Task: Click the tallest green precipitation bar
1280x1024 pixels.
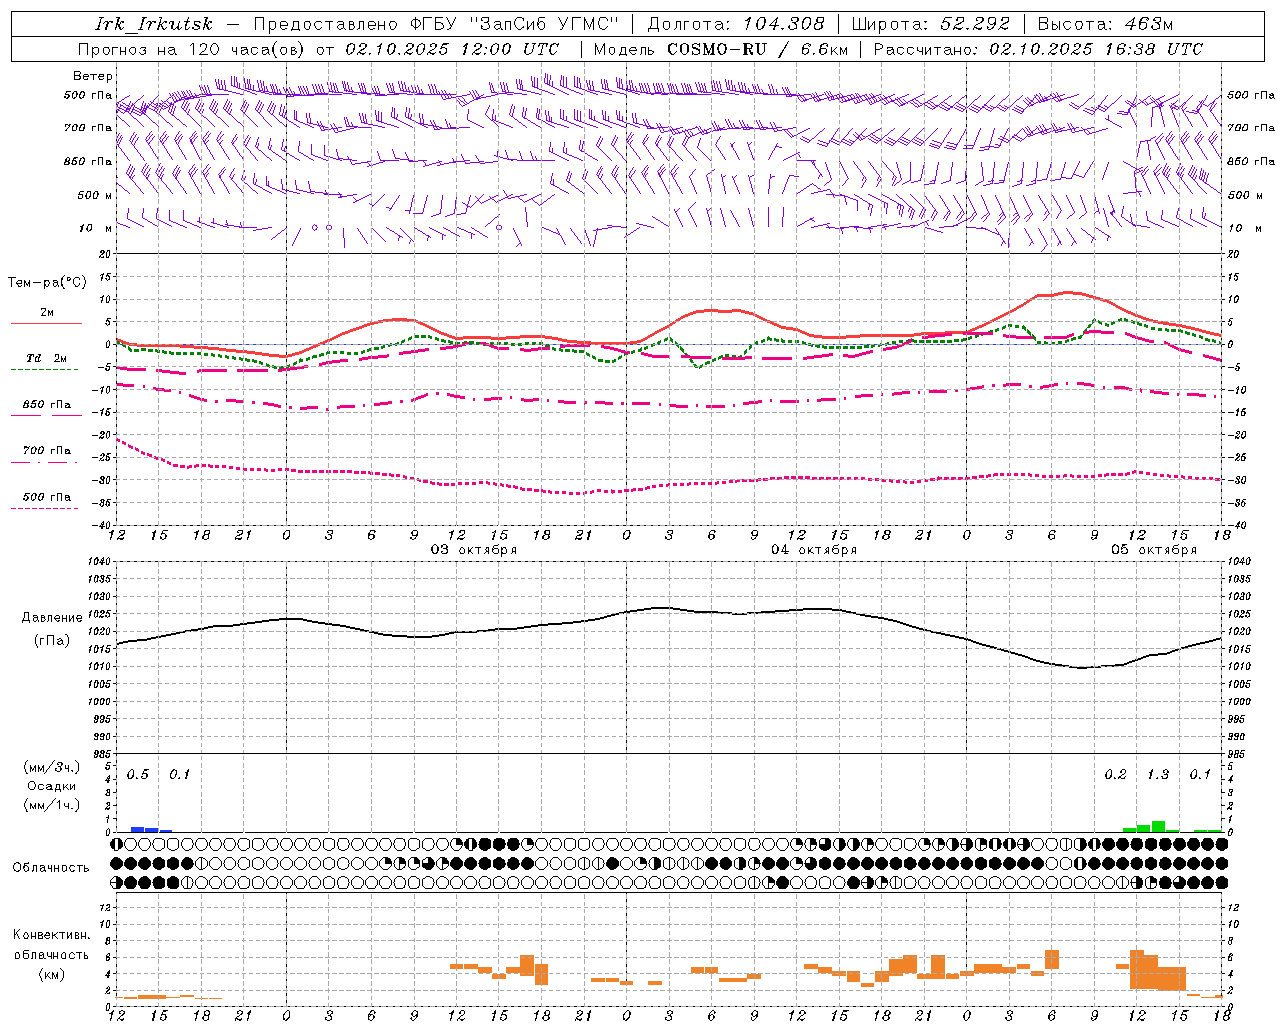Action: click(1158, 826)
